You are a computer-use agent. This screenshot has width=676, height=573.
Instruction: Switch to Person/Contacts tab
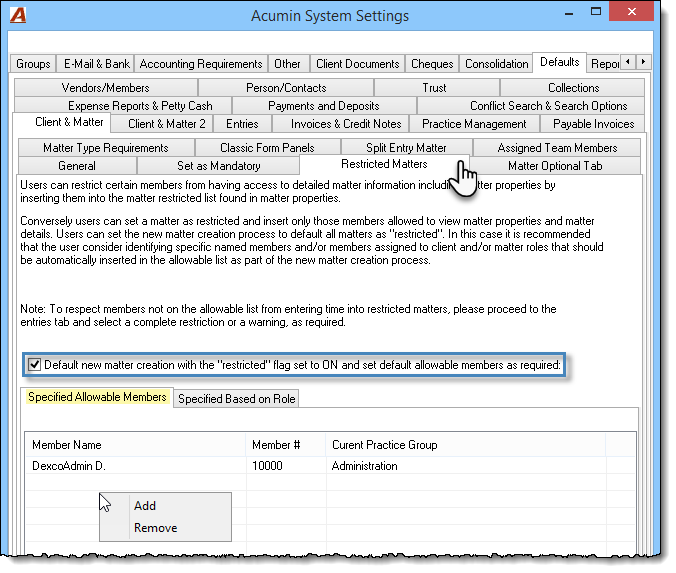286,88
